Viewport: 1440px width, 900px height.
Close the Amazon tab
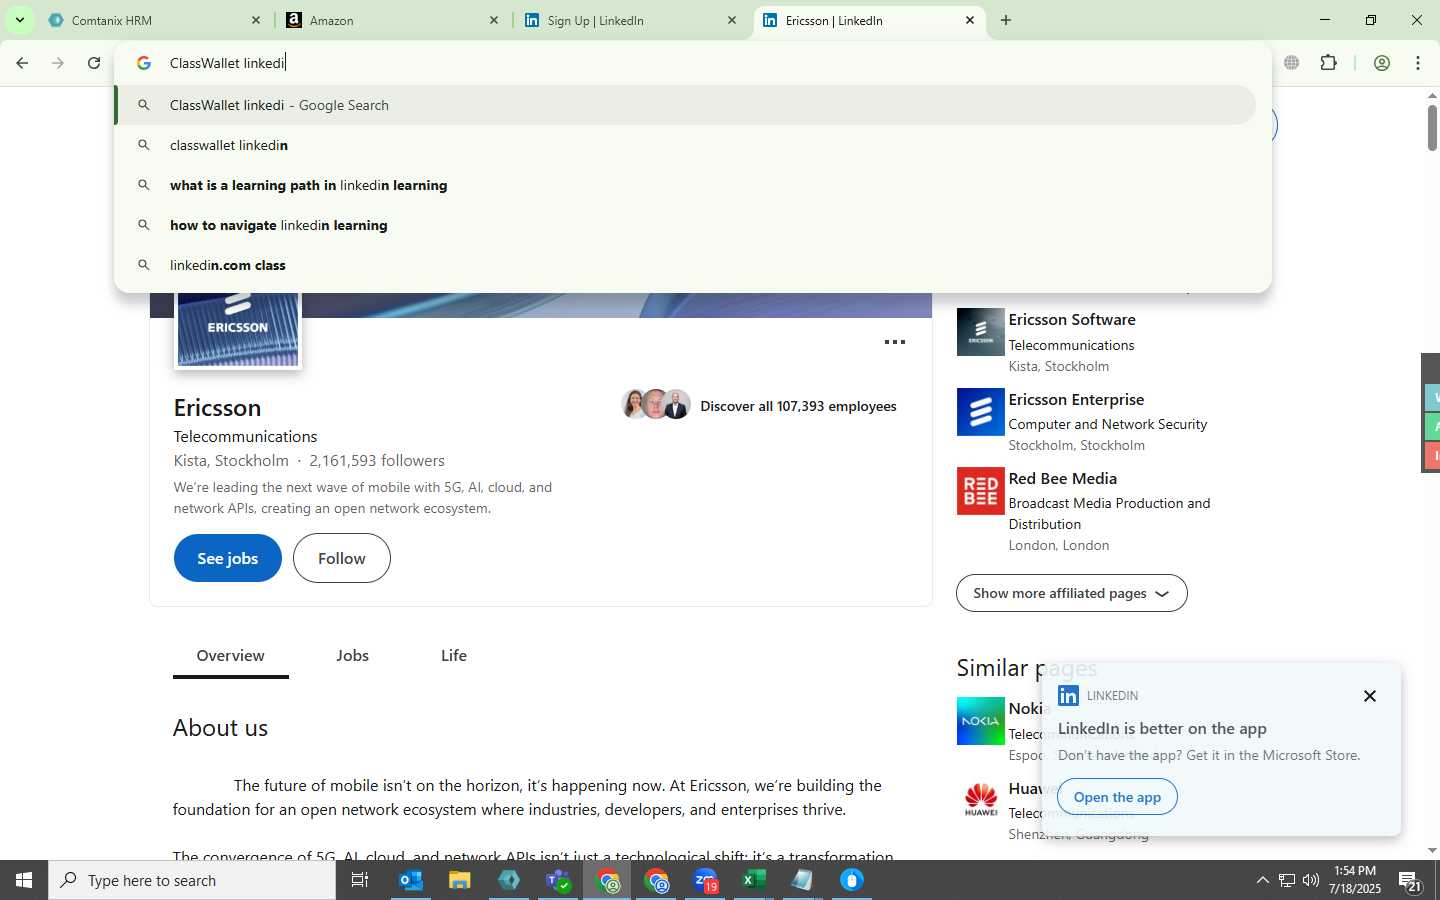(493, 20)
